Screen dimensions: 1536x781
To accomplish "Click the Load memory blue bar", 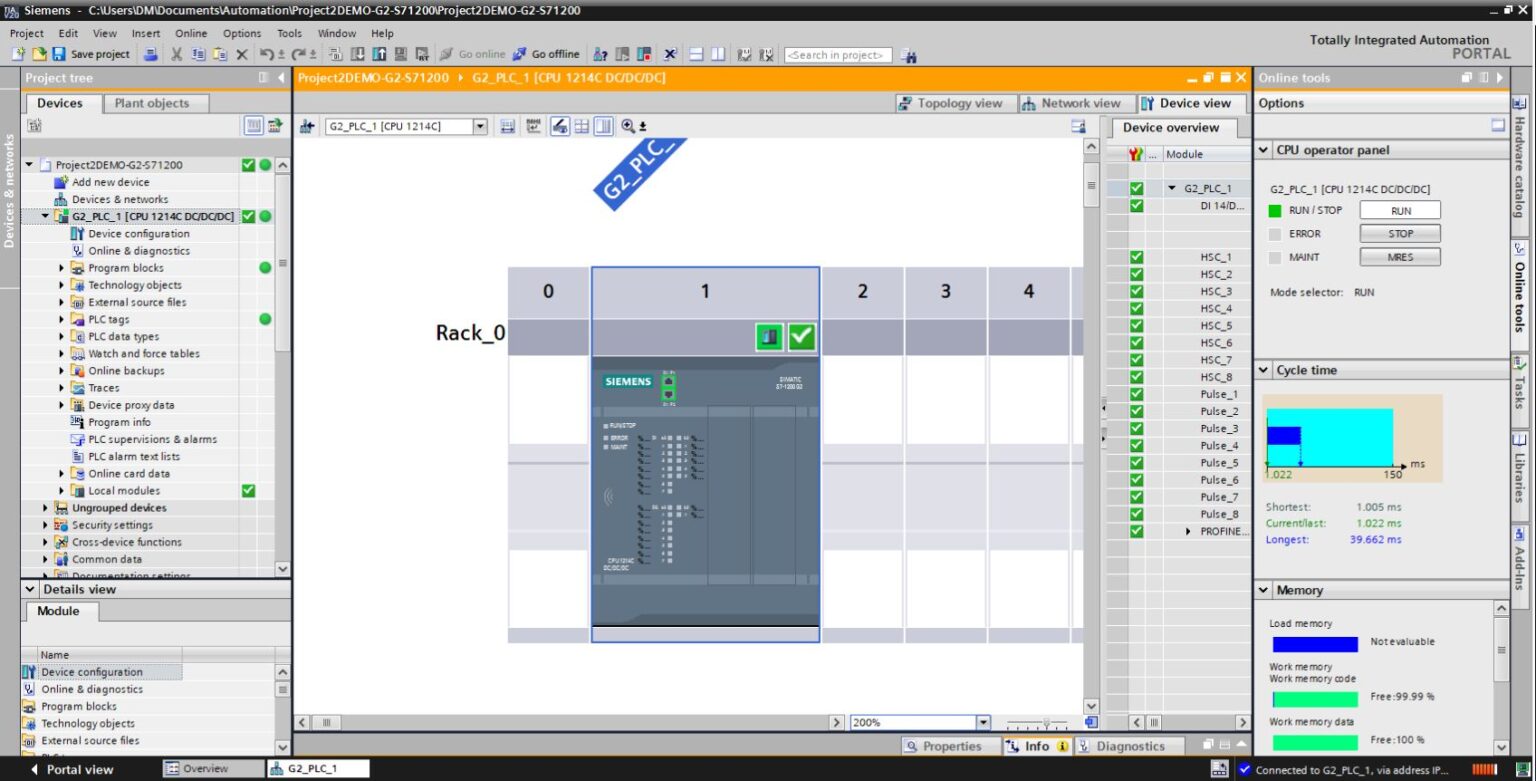I will pos(1315,645).
